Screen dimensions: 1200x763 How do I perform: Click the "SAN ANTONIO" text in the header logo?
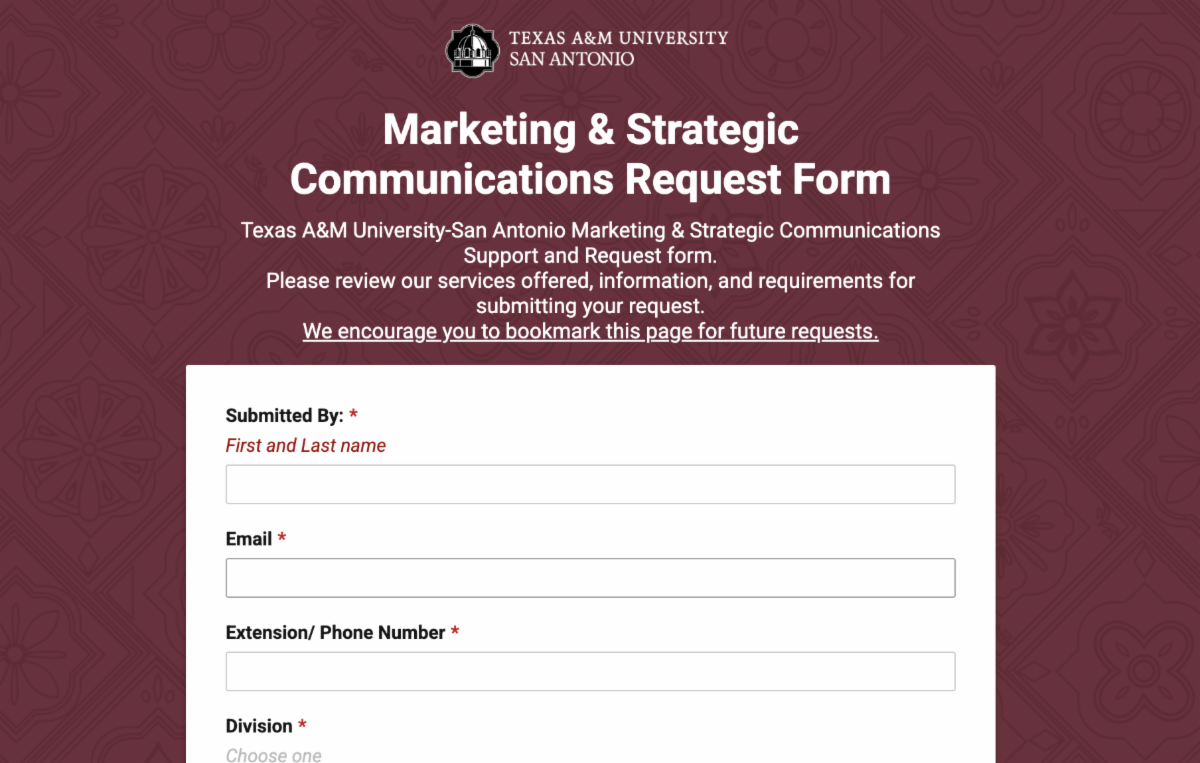pyautogui.click(x=571, y=59)
